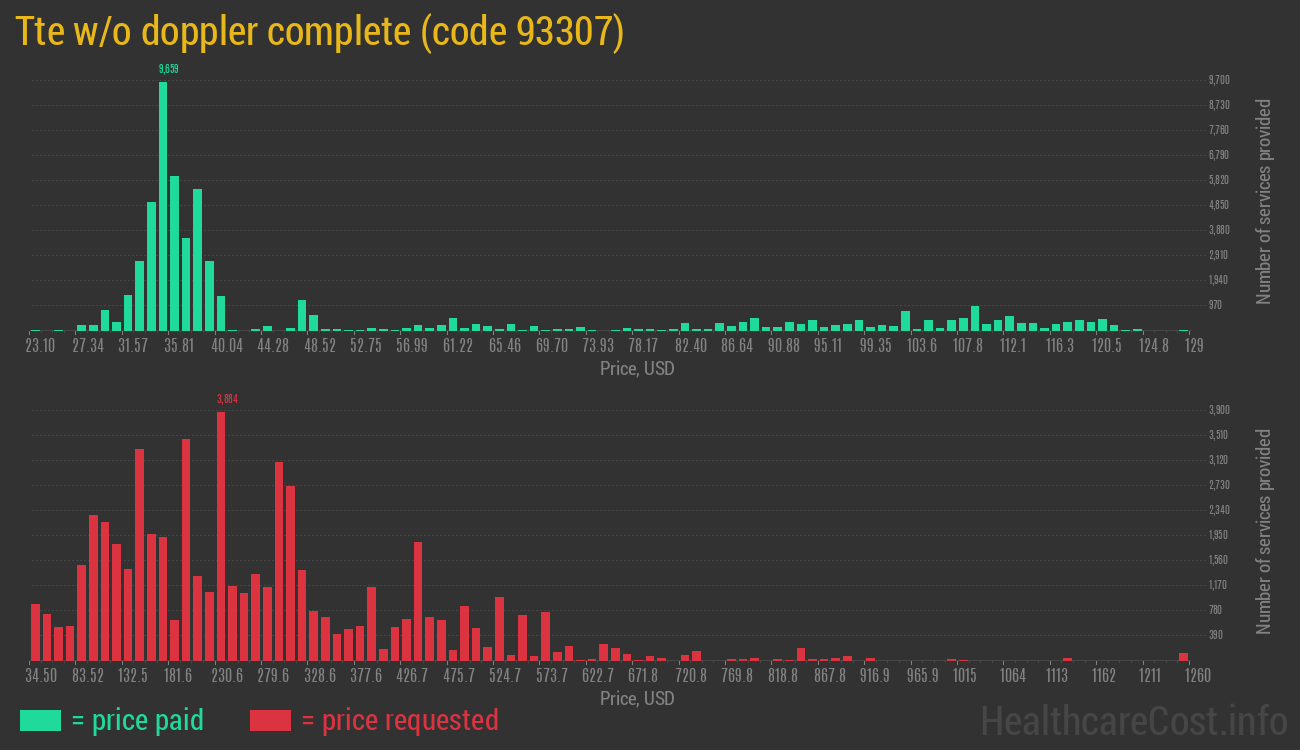Select the '34.50' axis tick on red chart
This screenshot has width=1300, height=750.
tap(42, 675)
